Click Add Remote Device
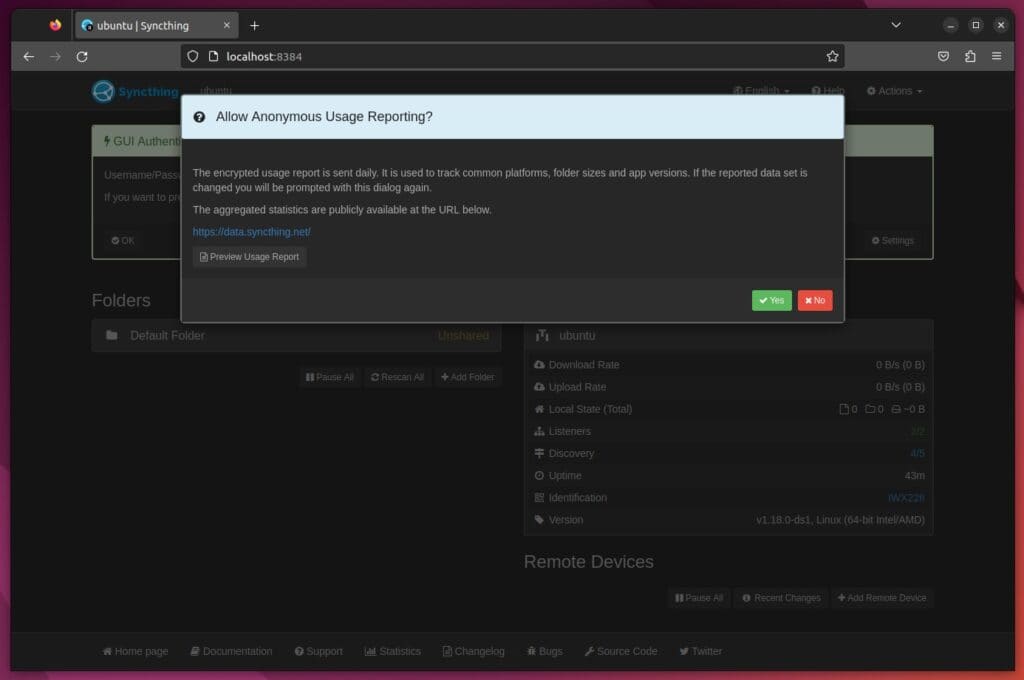This screenshot has width=1024, height=680. tap(882, 598)
